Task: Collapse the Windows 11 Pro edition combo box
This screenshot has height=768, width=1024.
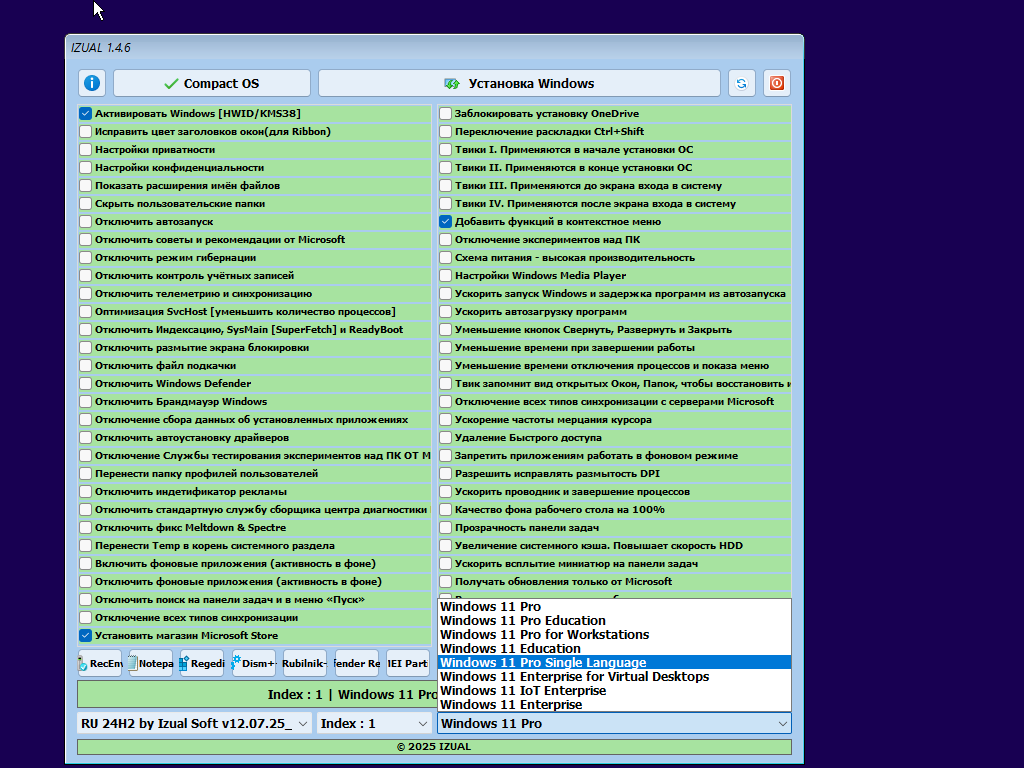Action: [614, 724]
